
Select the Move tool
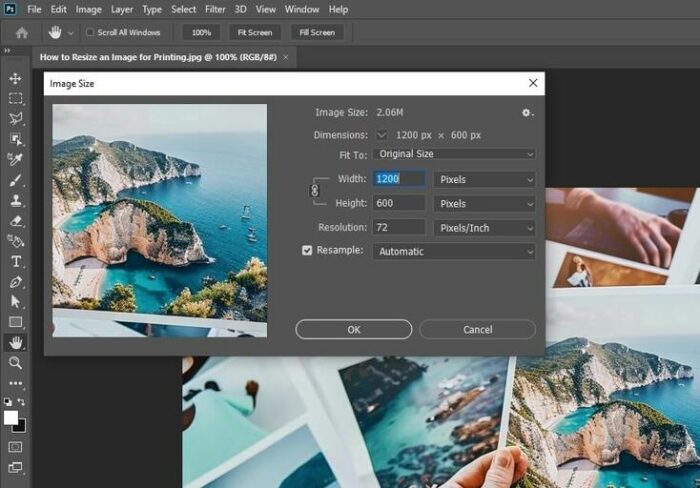(x=15, y=79)
